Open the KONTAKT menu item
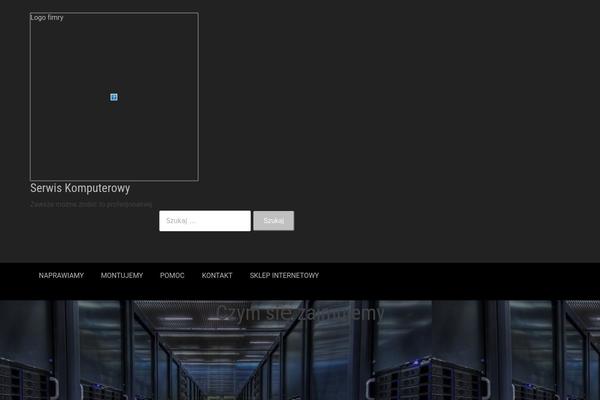The height and width of the screenshot is (400, 600). (217, 276)
